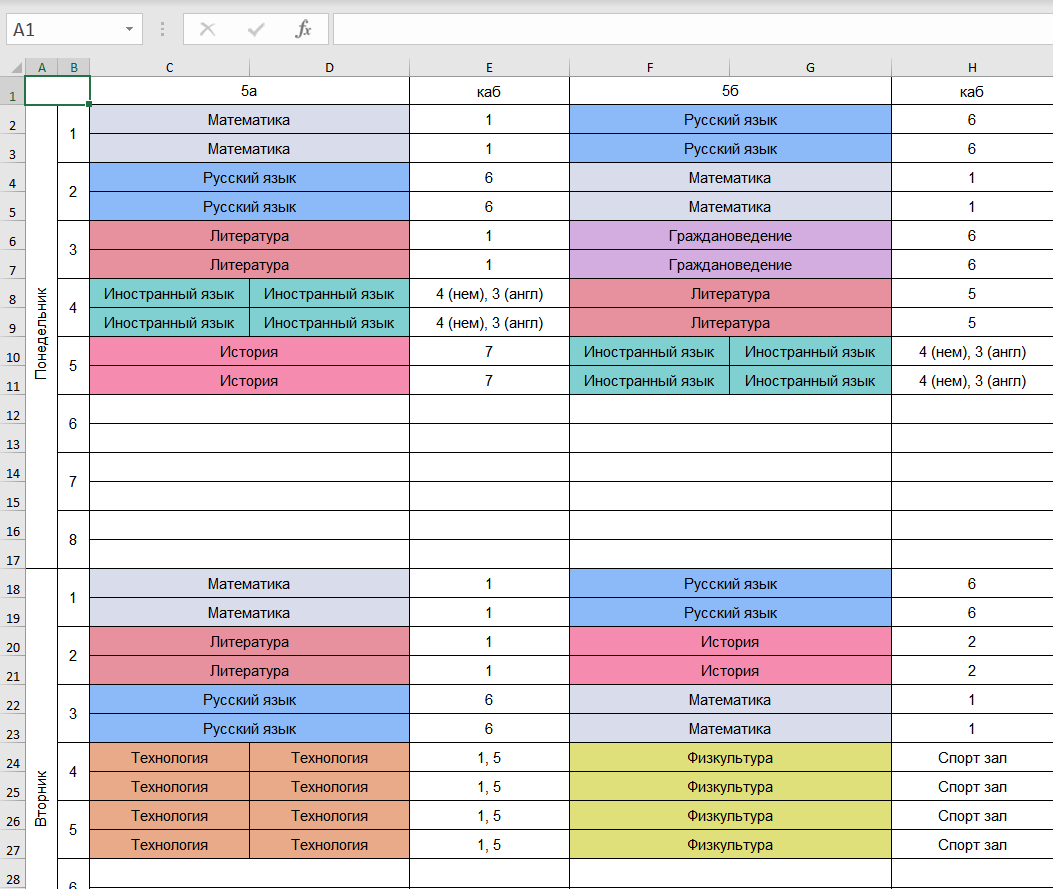Select column F header
Screen dimensions: 1053x889
649,67
